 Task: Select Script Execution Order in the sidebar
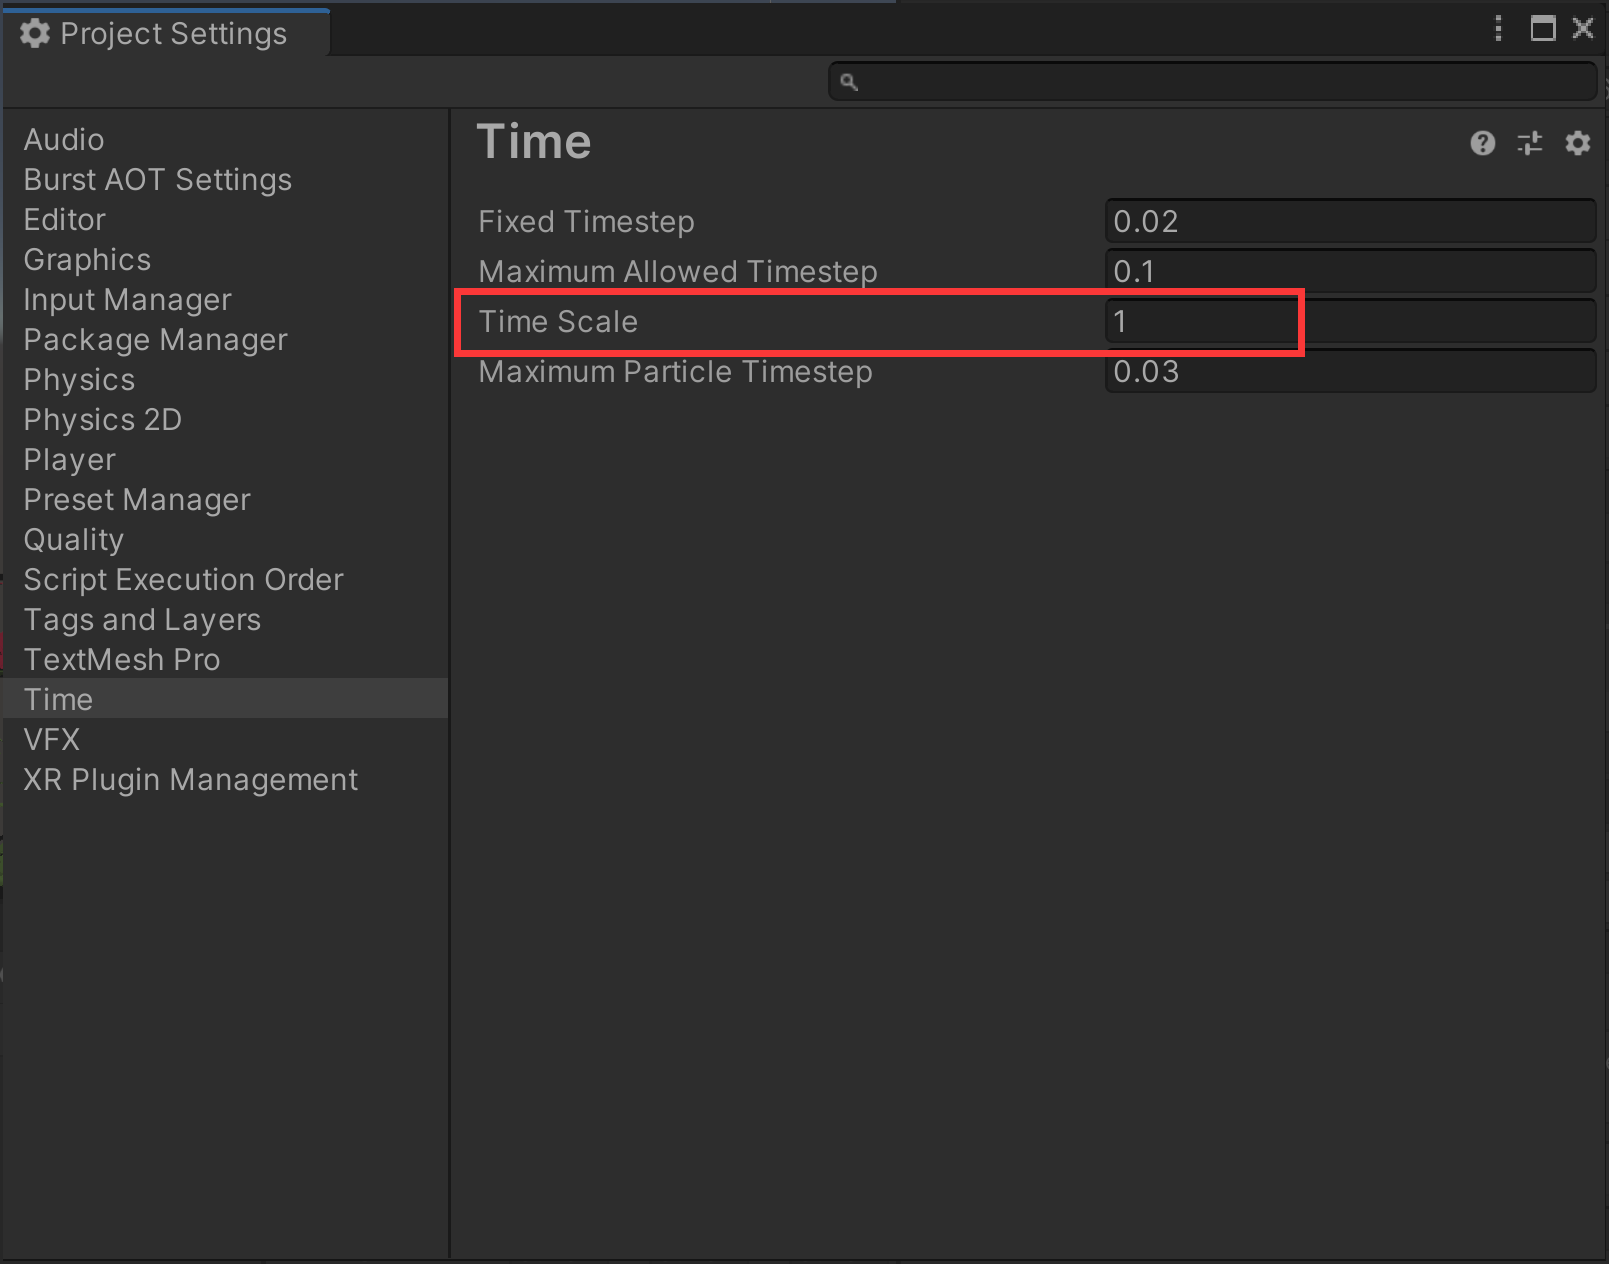183,579
